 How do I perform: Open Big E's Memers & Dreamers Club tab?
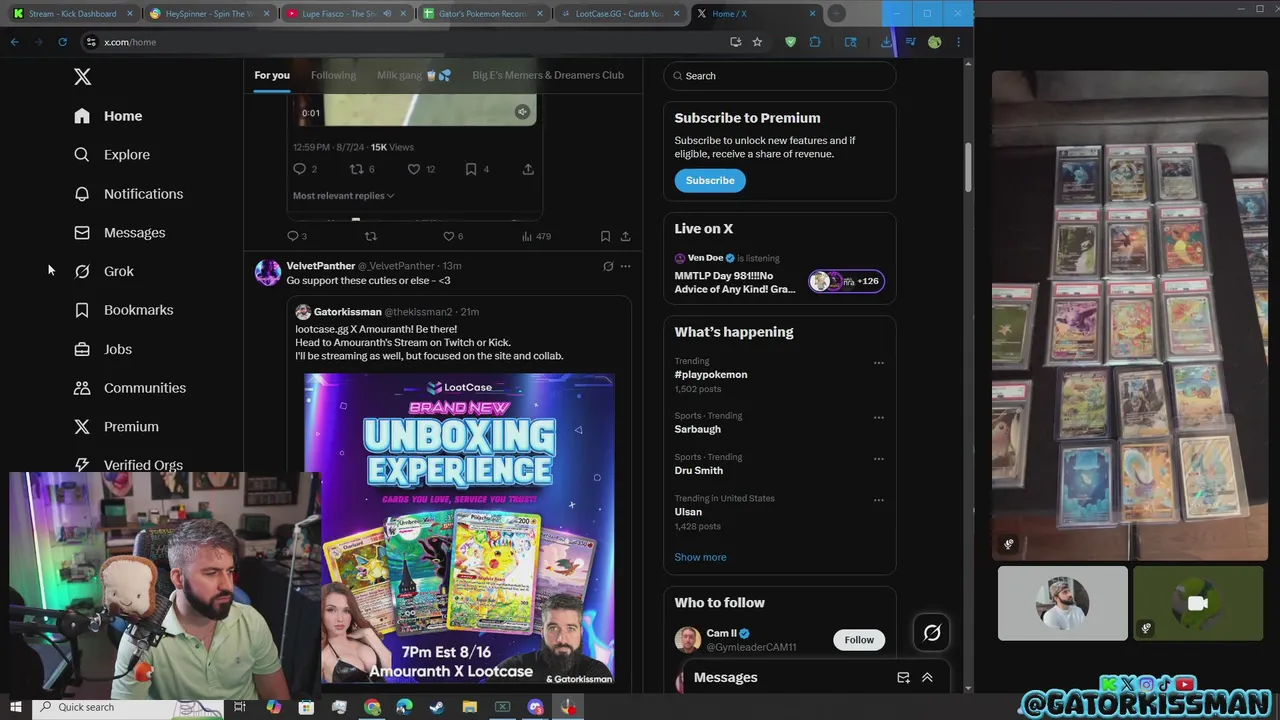pos(548,75)
